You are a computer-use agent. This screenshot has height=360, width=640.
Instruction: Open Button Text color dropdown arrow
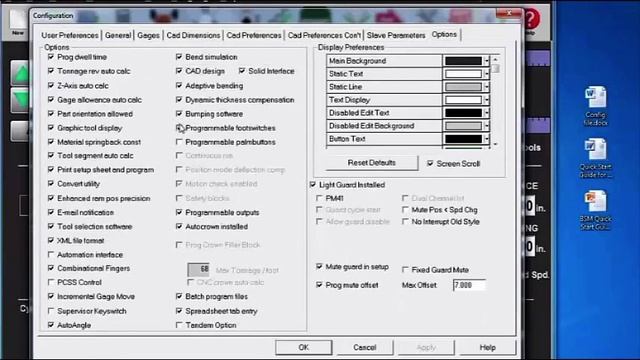click(487, 139)
